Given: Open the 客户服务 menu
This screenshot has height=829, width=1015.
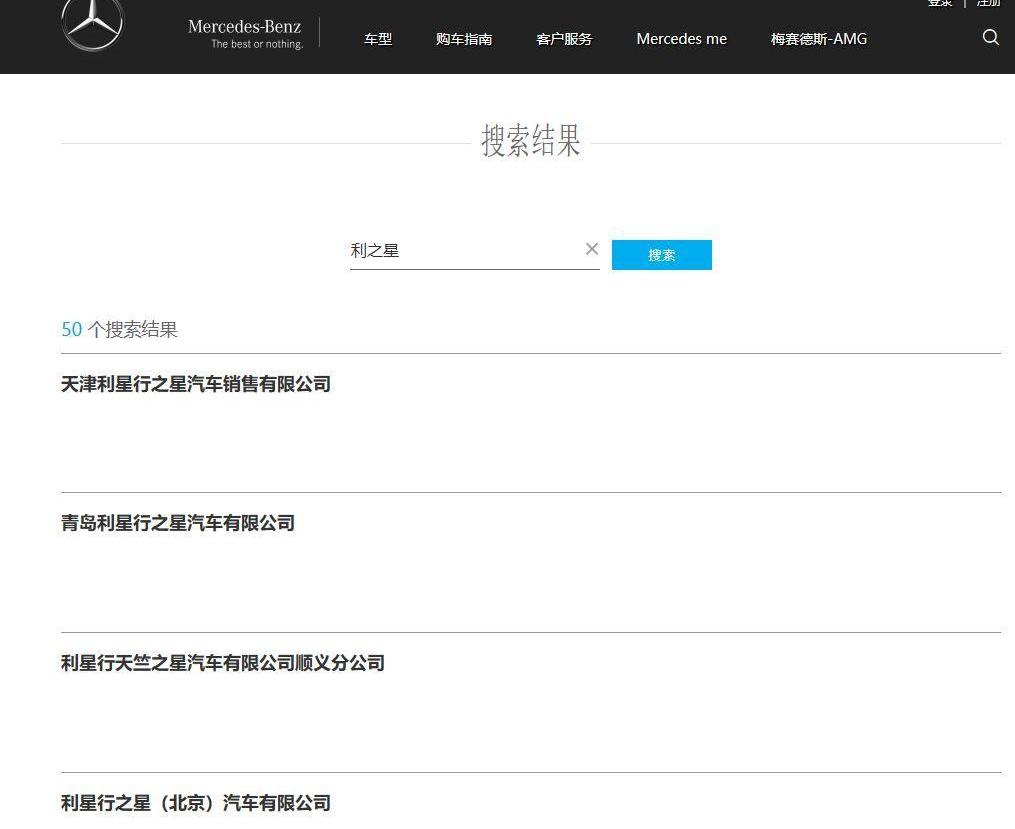Looking at the screenshot, I should click(564, 39).
